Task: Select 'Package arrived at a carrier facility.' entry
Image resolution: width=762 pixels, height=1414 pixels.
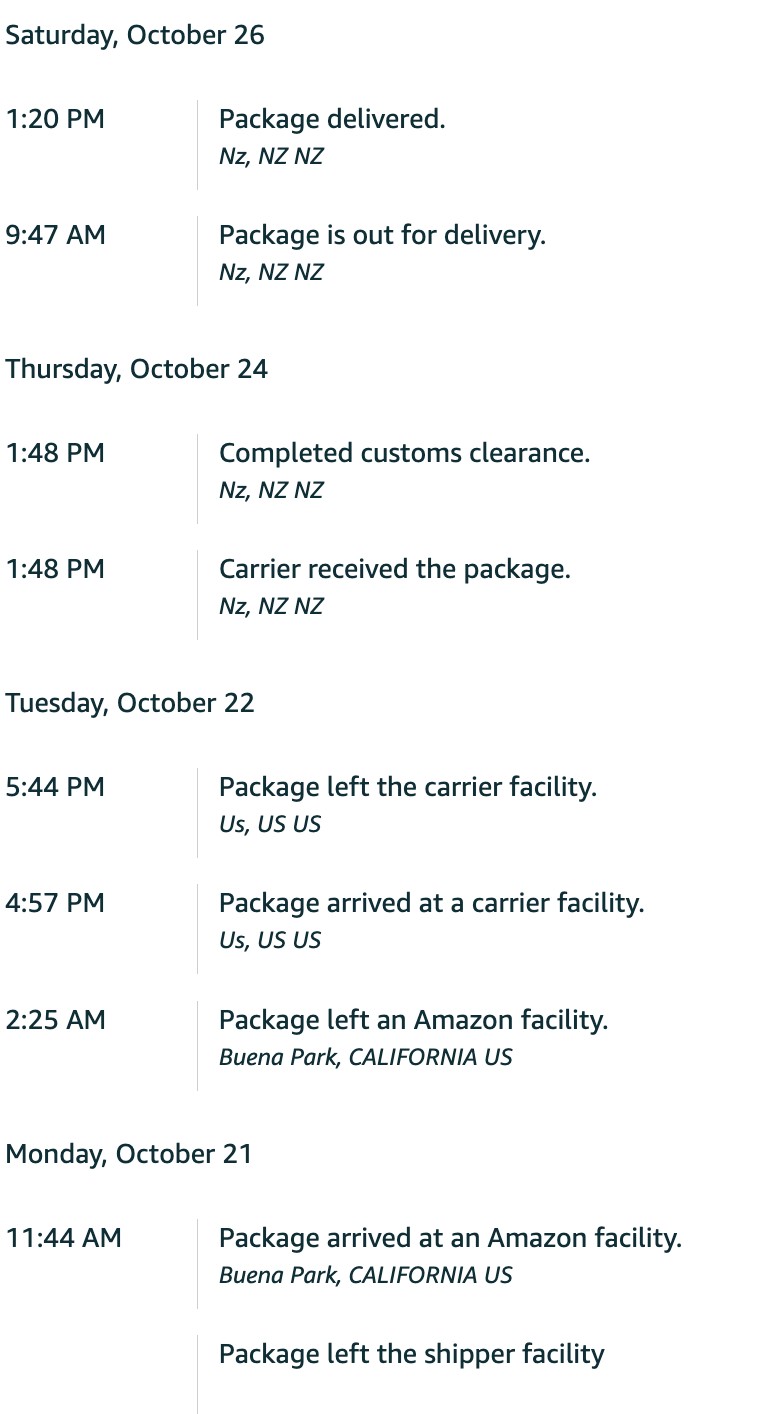Action: pyautogui.click(x=431, y=903)
